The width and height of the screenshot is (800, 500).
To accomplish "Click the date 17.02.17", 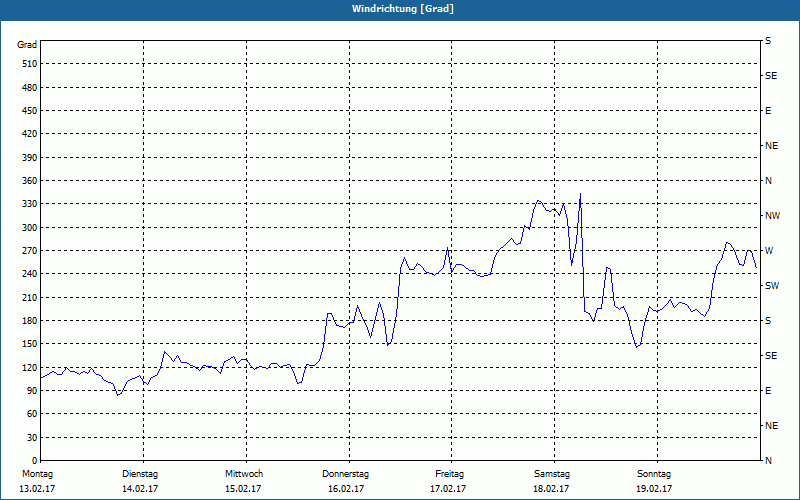I will pos(448,489).
